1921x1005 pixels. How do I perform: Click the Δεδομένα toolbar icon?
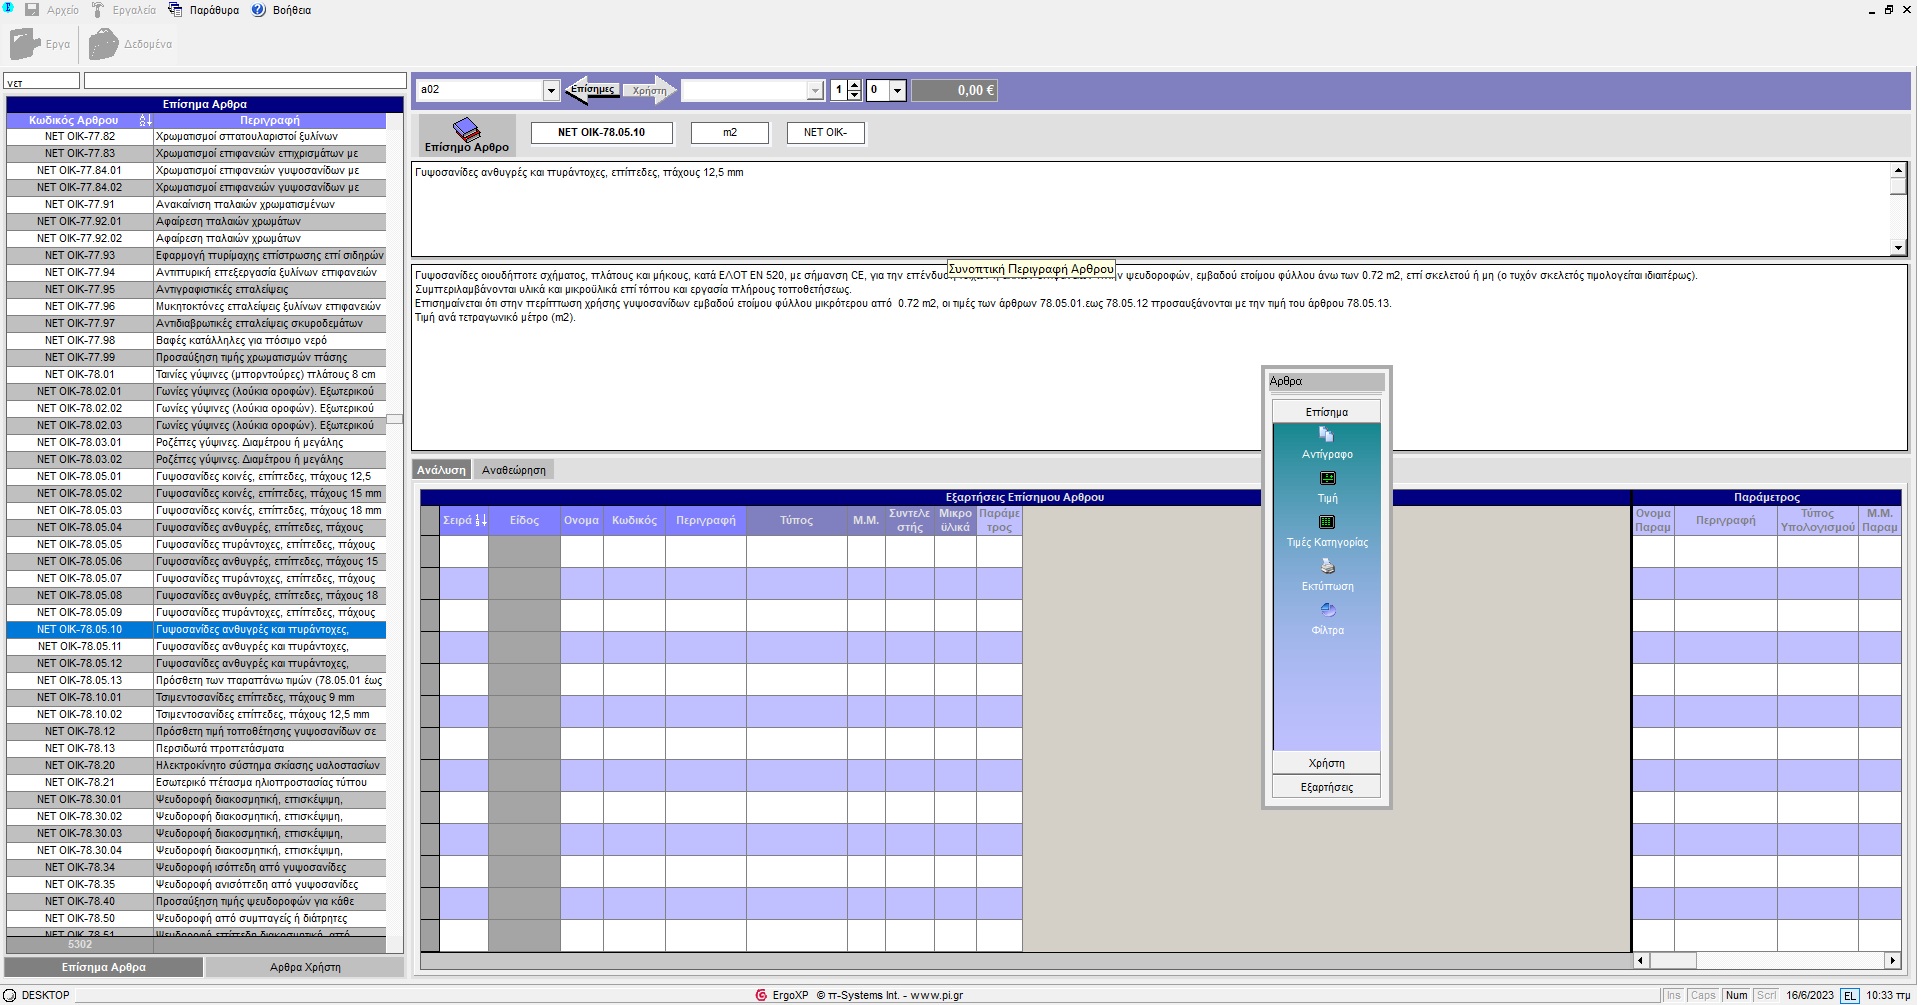tap(103, 44)
